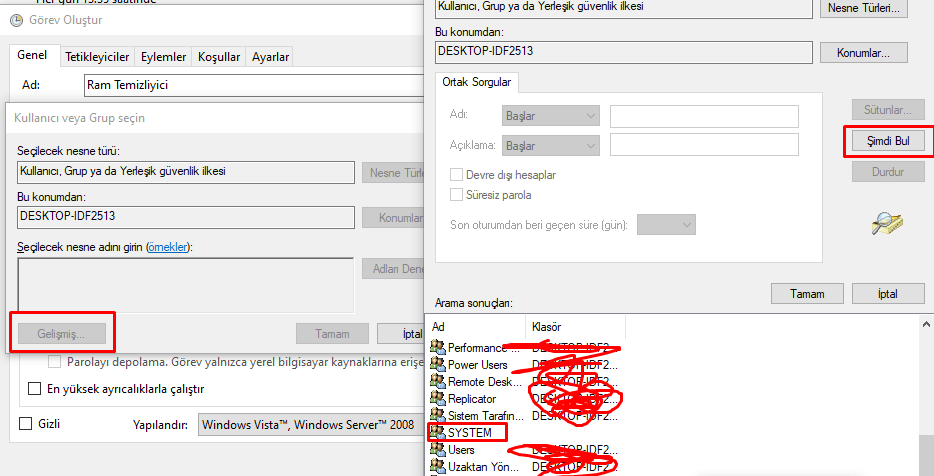Image resolution: width=934 pixels, height=476 pixels.
Task: Click the Seçilecek nesne adını girin box
Action: pos(186,285)
